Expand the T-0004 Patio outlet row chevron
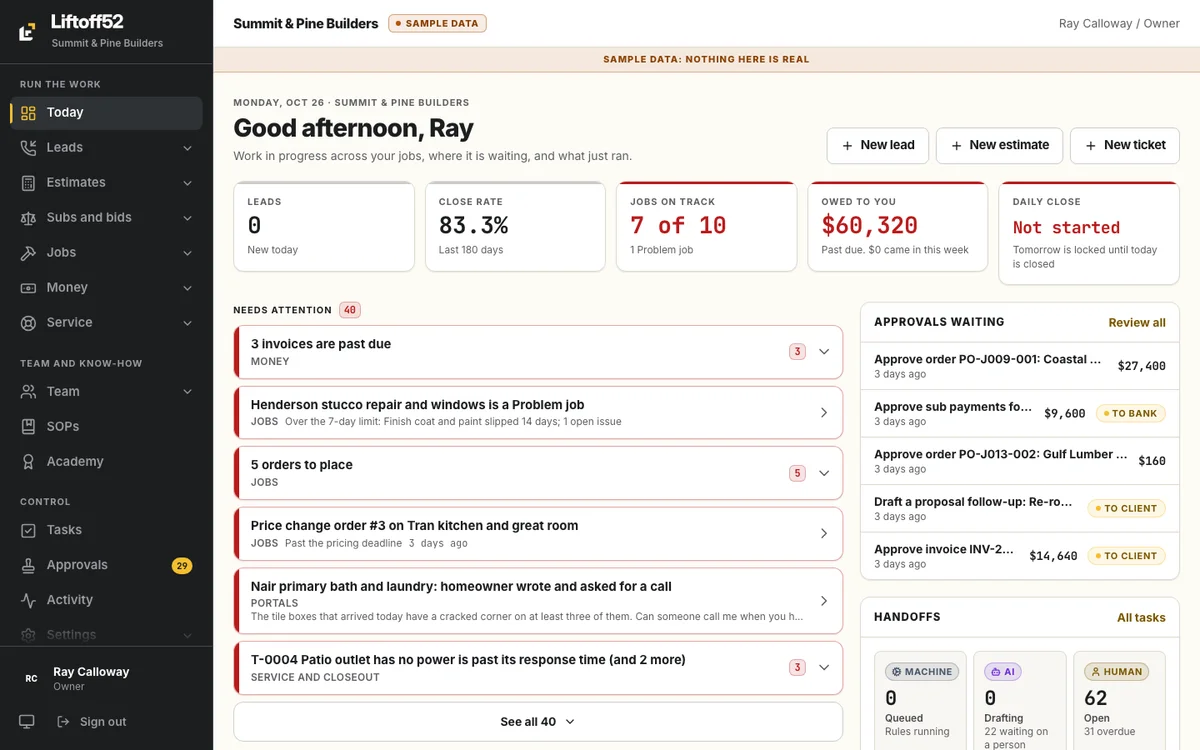Screen dimensions: 1200x750 tap(824, 668)
